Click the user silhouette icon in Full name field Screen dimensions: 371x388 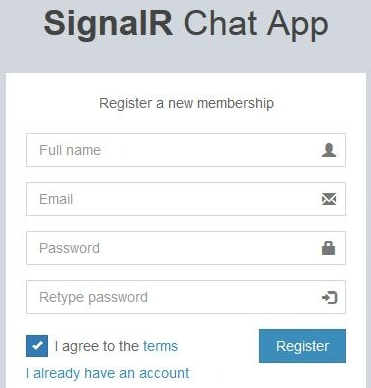[x=329, y=150]
